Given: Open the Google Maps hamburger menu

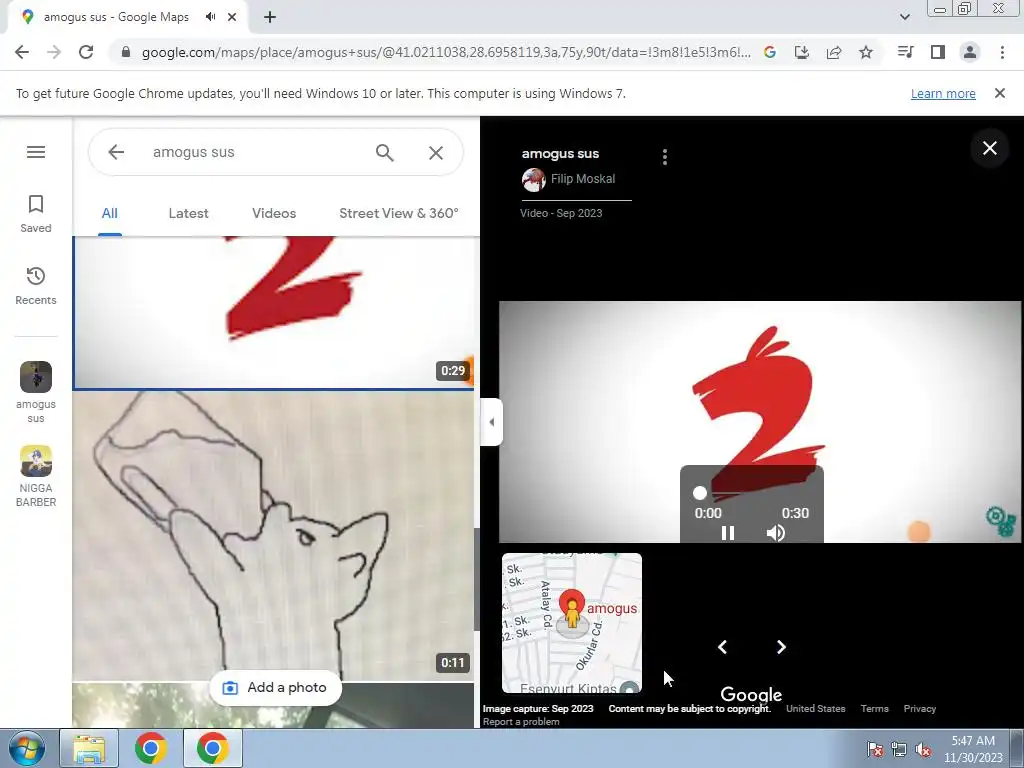Looking at the screenshot, I should click(36, 152).
